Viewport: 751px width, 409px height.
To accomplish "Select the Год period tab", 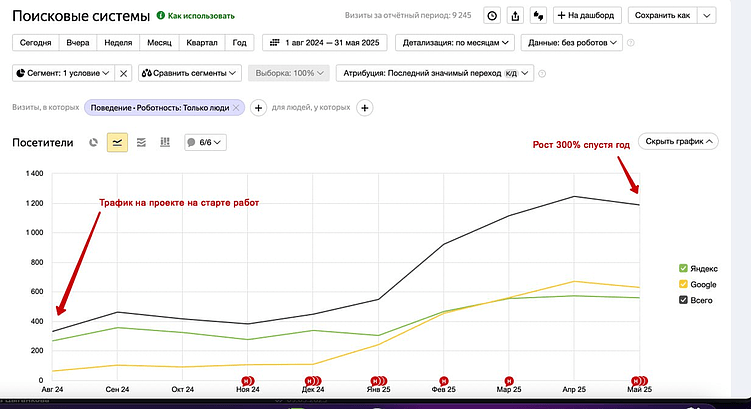I will [239, 43].
